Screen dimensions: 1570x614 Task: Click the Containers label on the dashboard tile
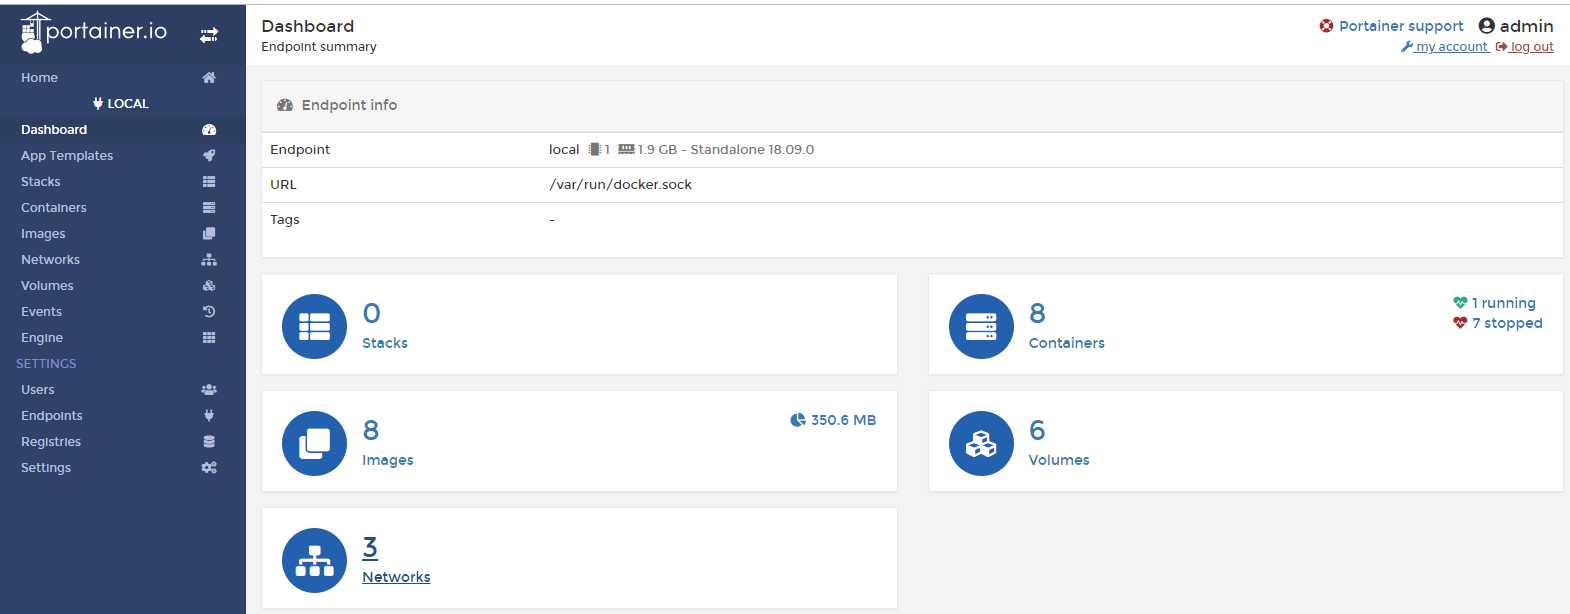tap(1067, 343)
